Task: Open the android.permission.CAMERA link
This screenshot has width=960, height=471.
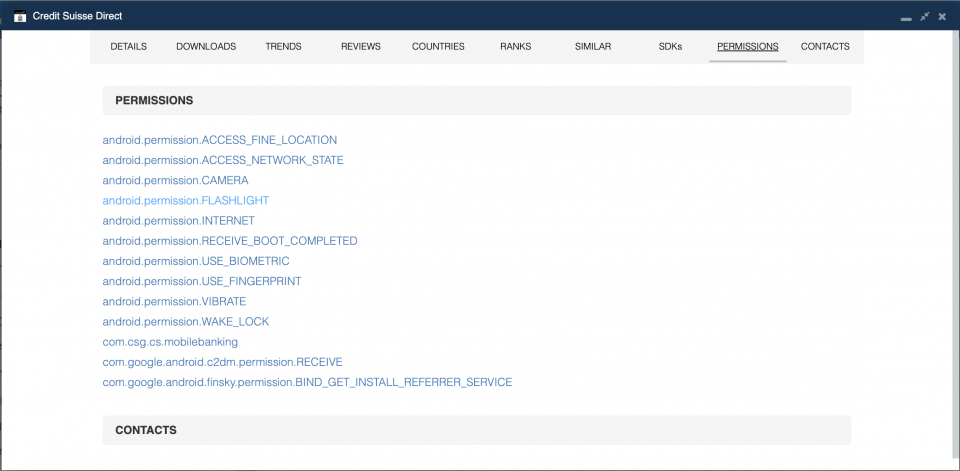Action: [x=175, y=181]
